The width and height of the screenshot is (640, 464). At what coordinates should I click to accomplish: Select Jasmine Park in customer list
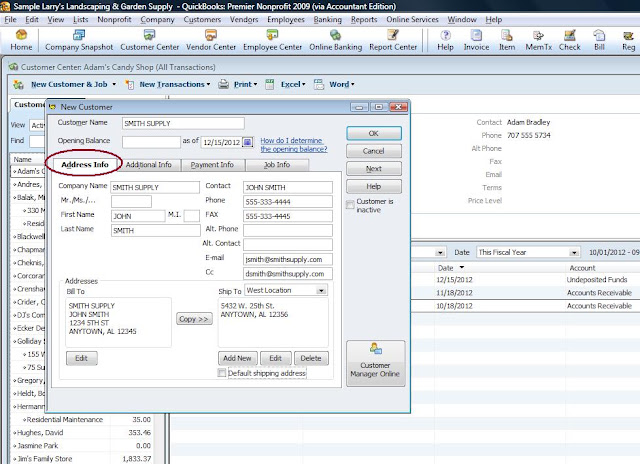[x=82, y=446]
